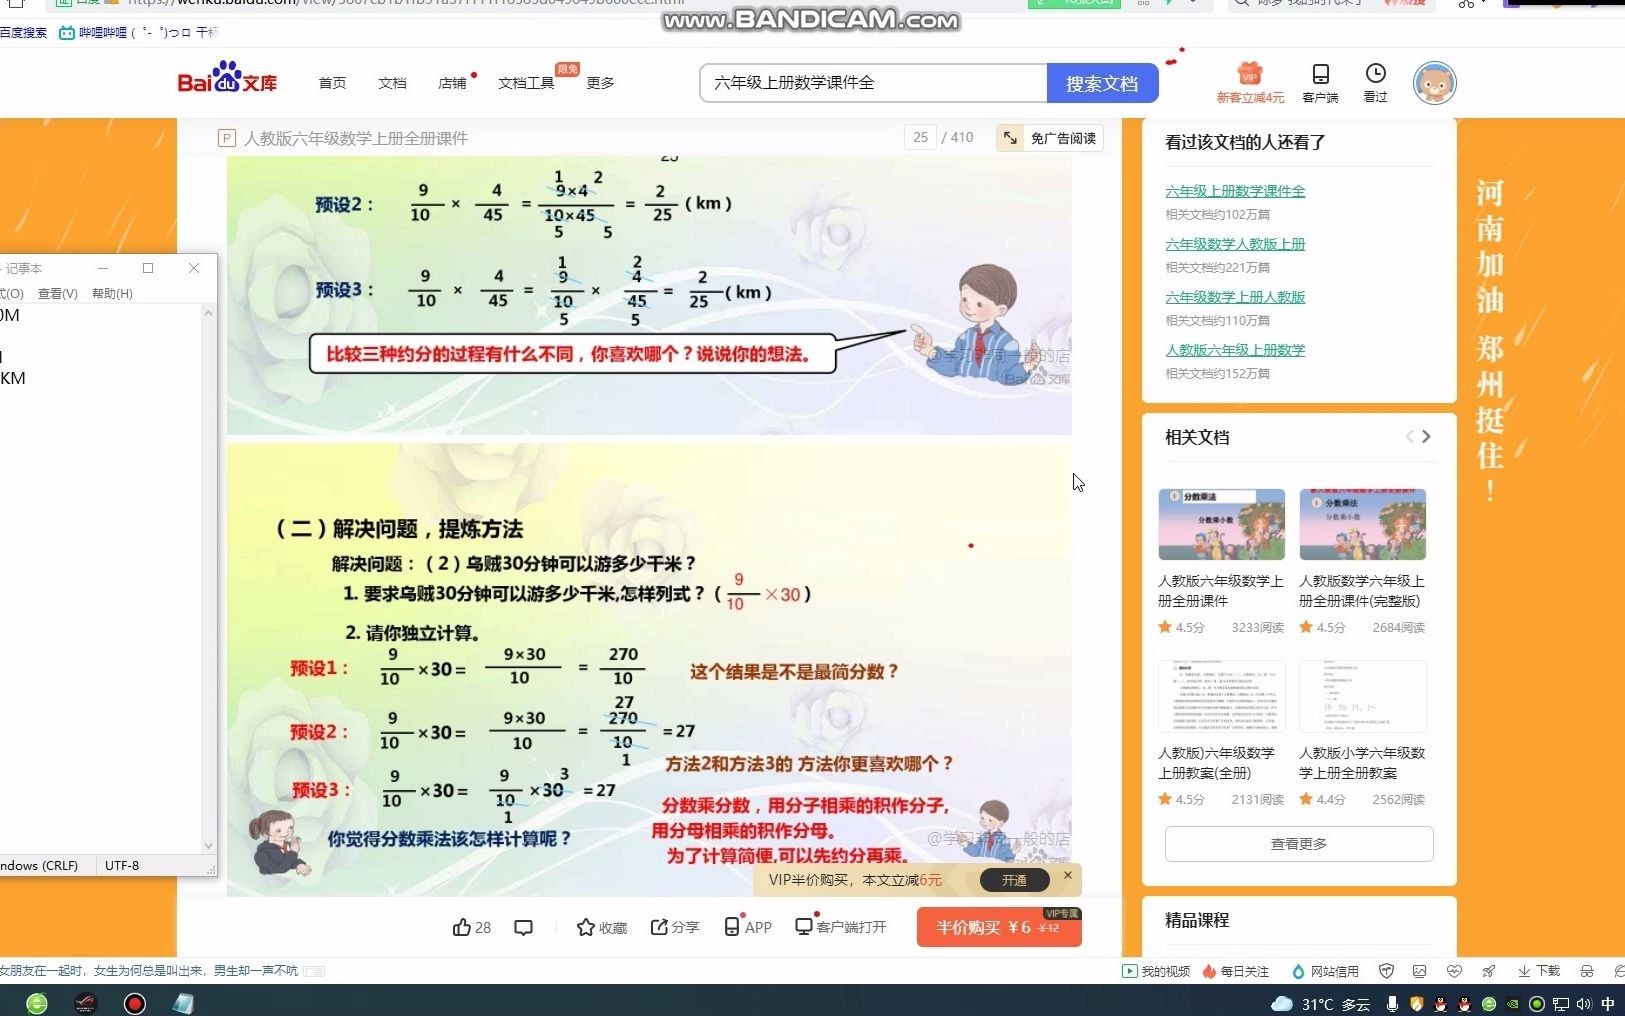
Task: Open the 六年级上册数学课件全 link
Action: coord(1235,191)
